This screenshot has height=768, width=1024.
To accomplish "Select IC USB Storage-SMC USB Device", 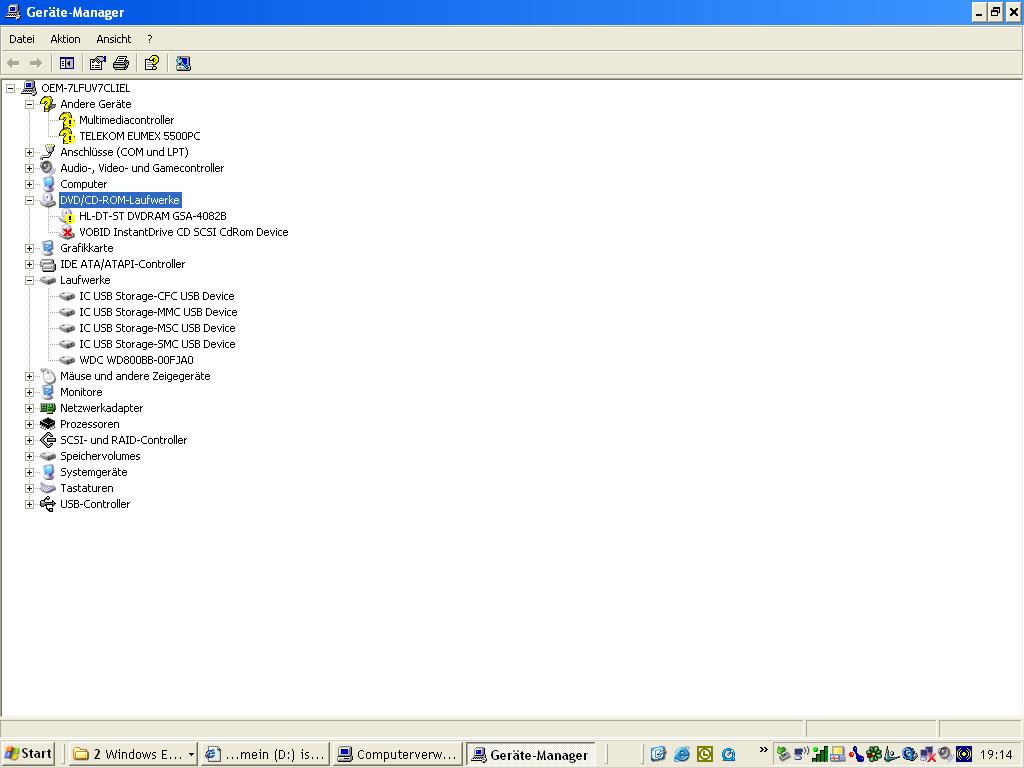I will 157,344.
